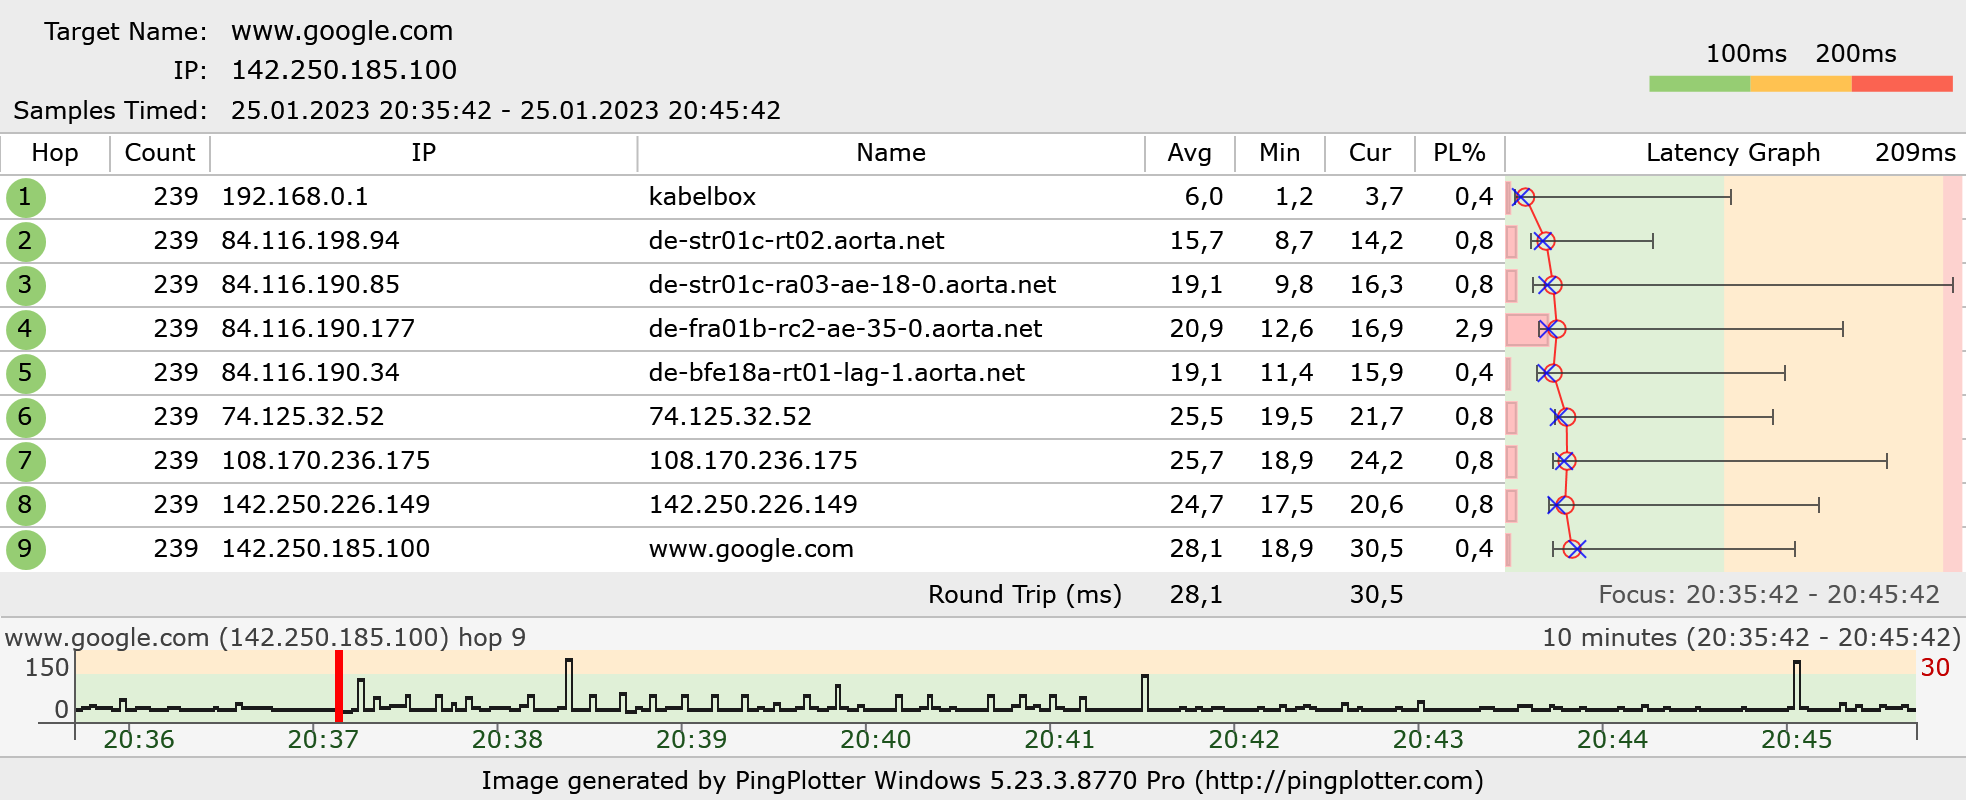The width and height of the screenshot is (1966, 800).
Task: Click the green hop 7 circle
Action: (25, 461)
